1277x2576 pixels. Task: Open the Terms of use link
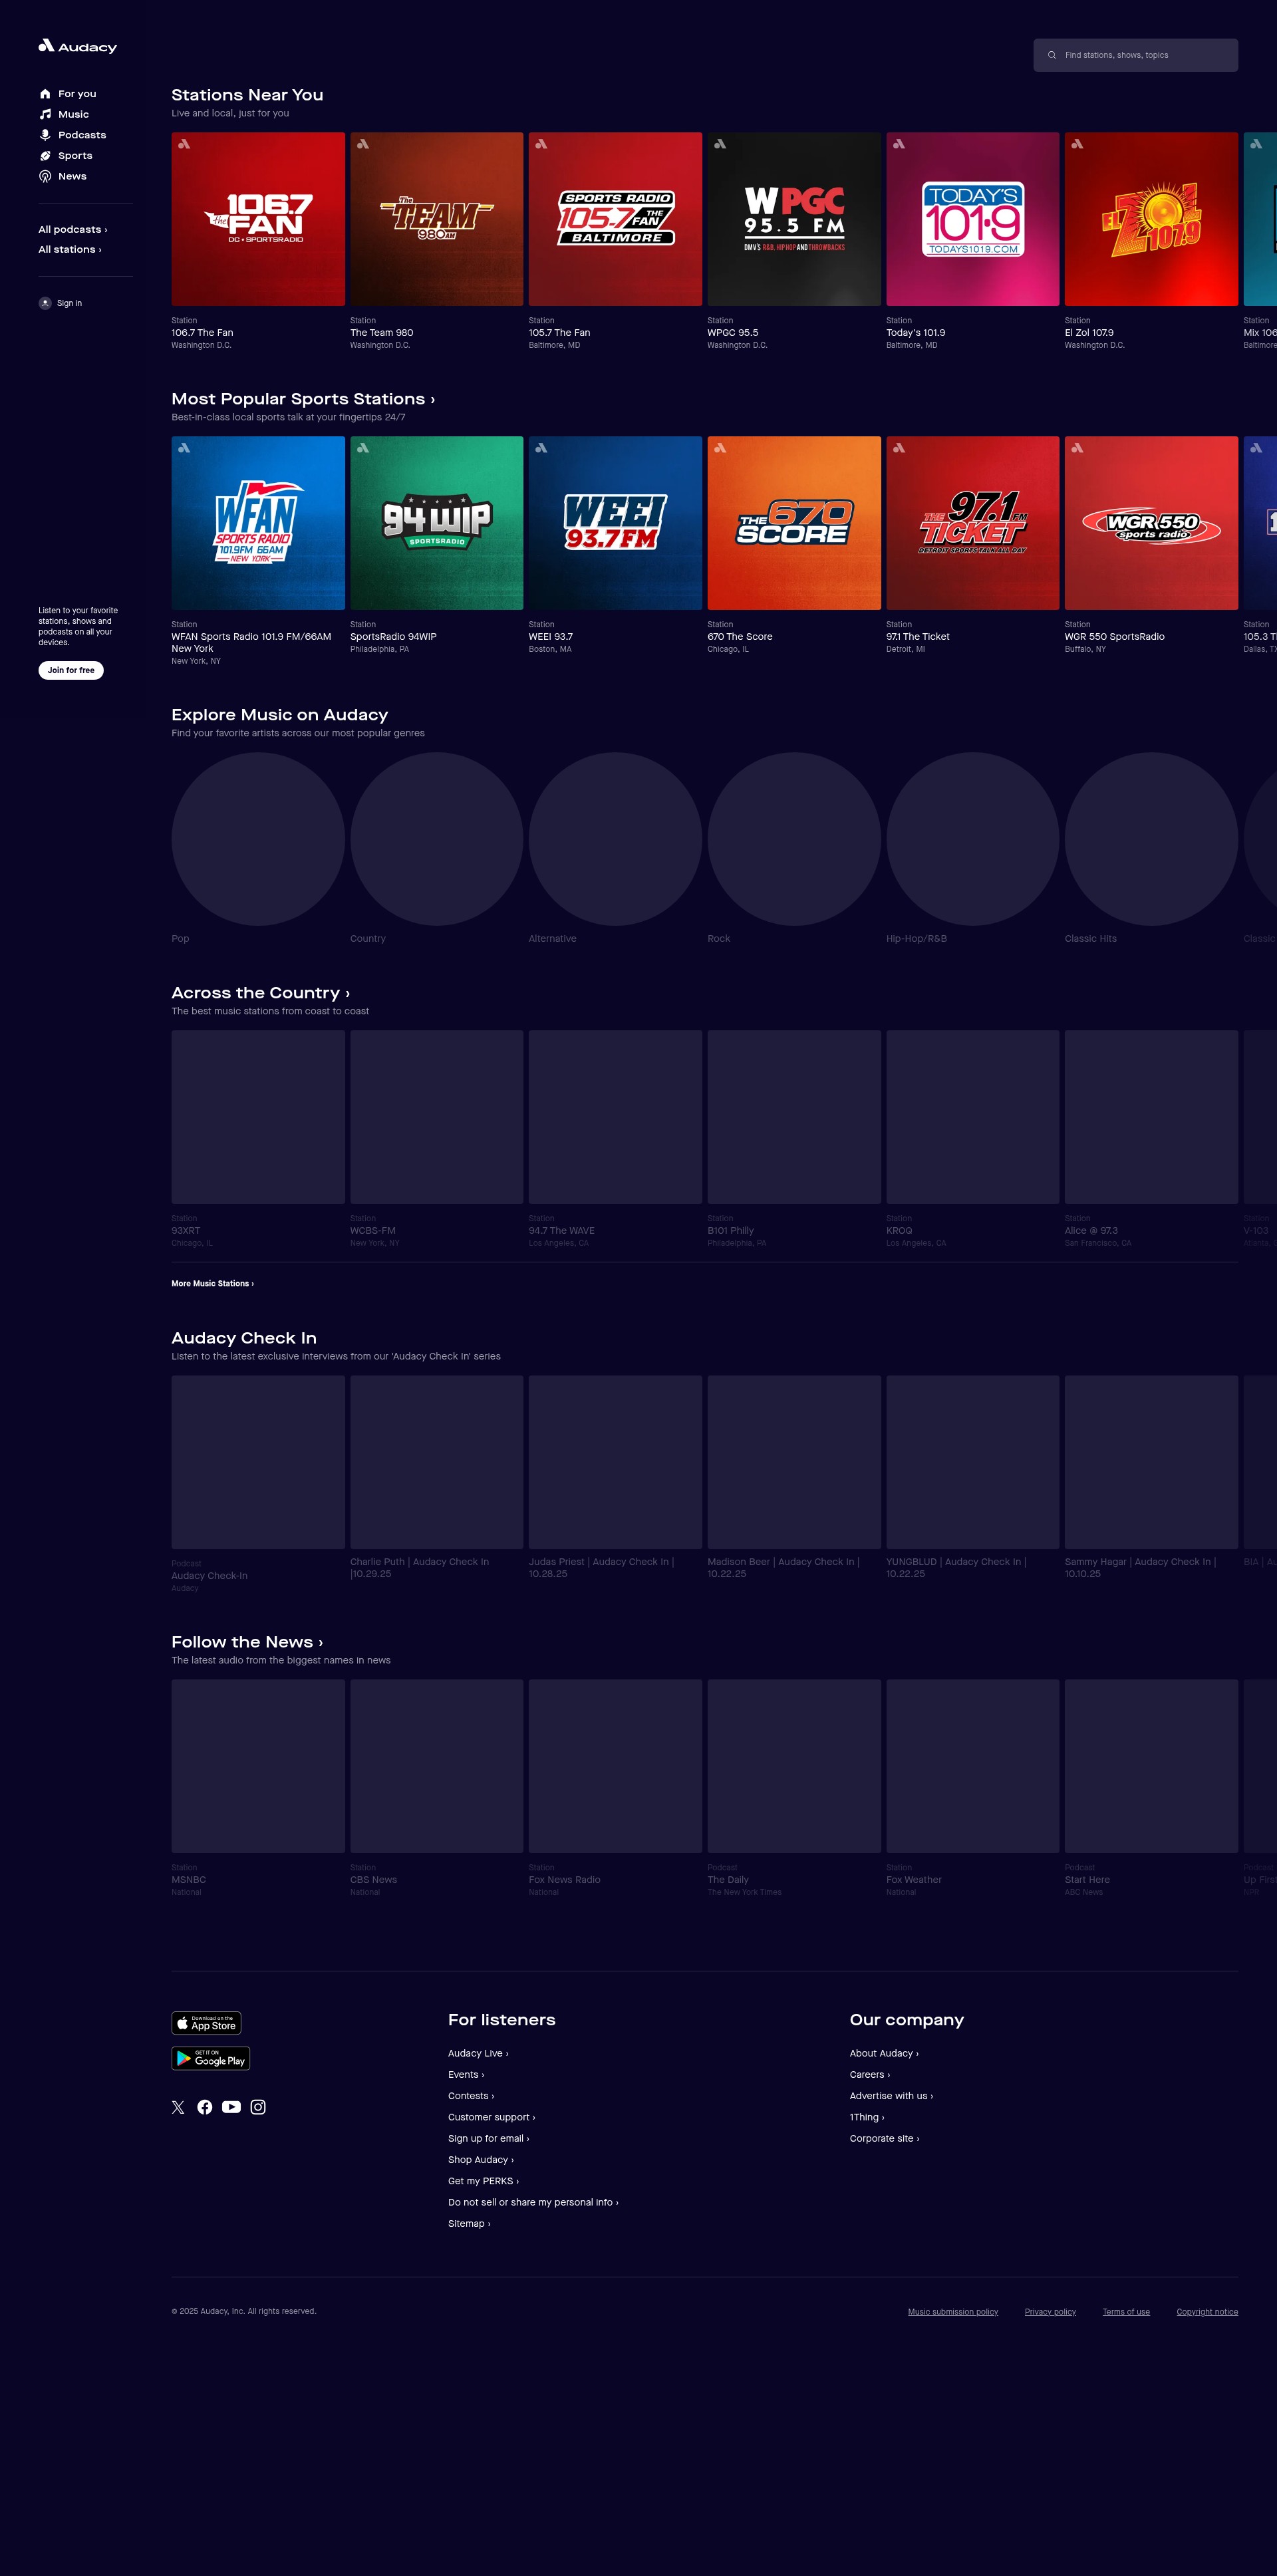tap(1126, 2312)
